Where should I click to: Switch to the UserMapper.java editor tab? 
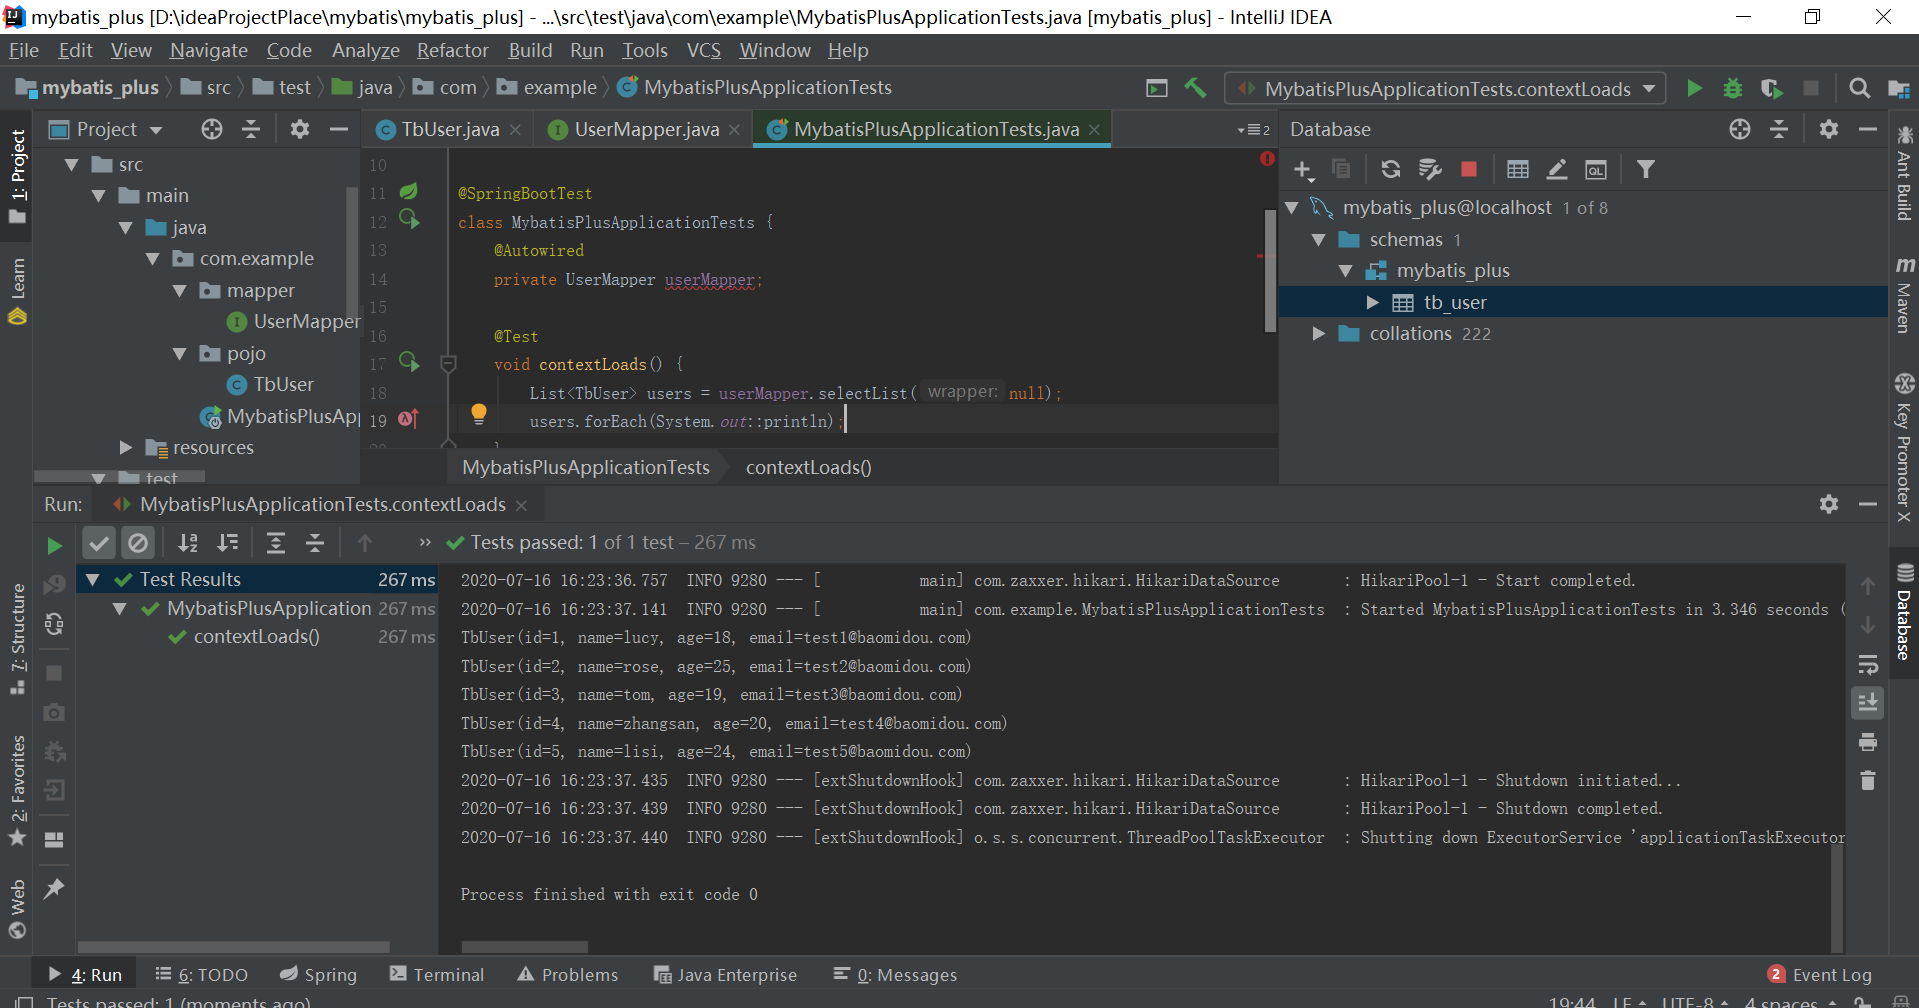646,129
